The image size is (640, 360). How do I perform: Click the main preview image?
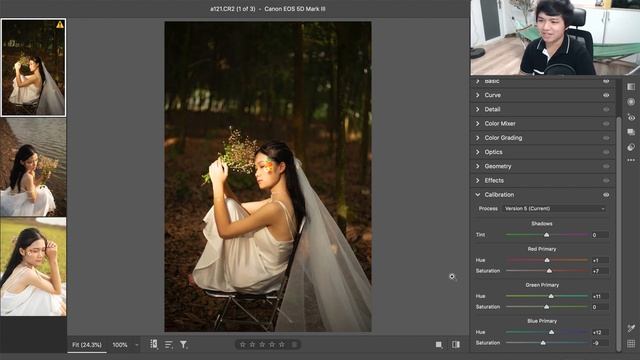(268, 177)
